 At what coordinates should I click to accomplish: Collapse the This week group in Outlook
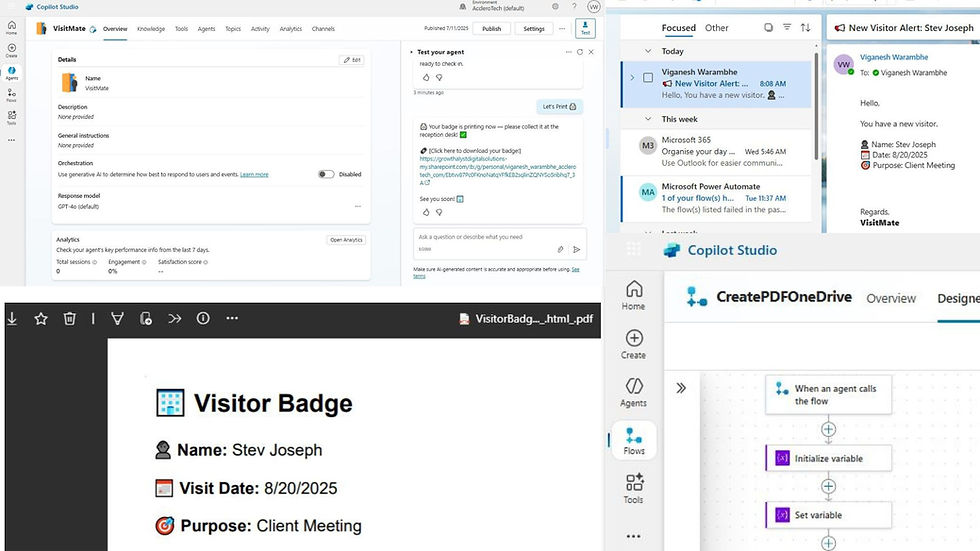648,119
